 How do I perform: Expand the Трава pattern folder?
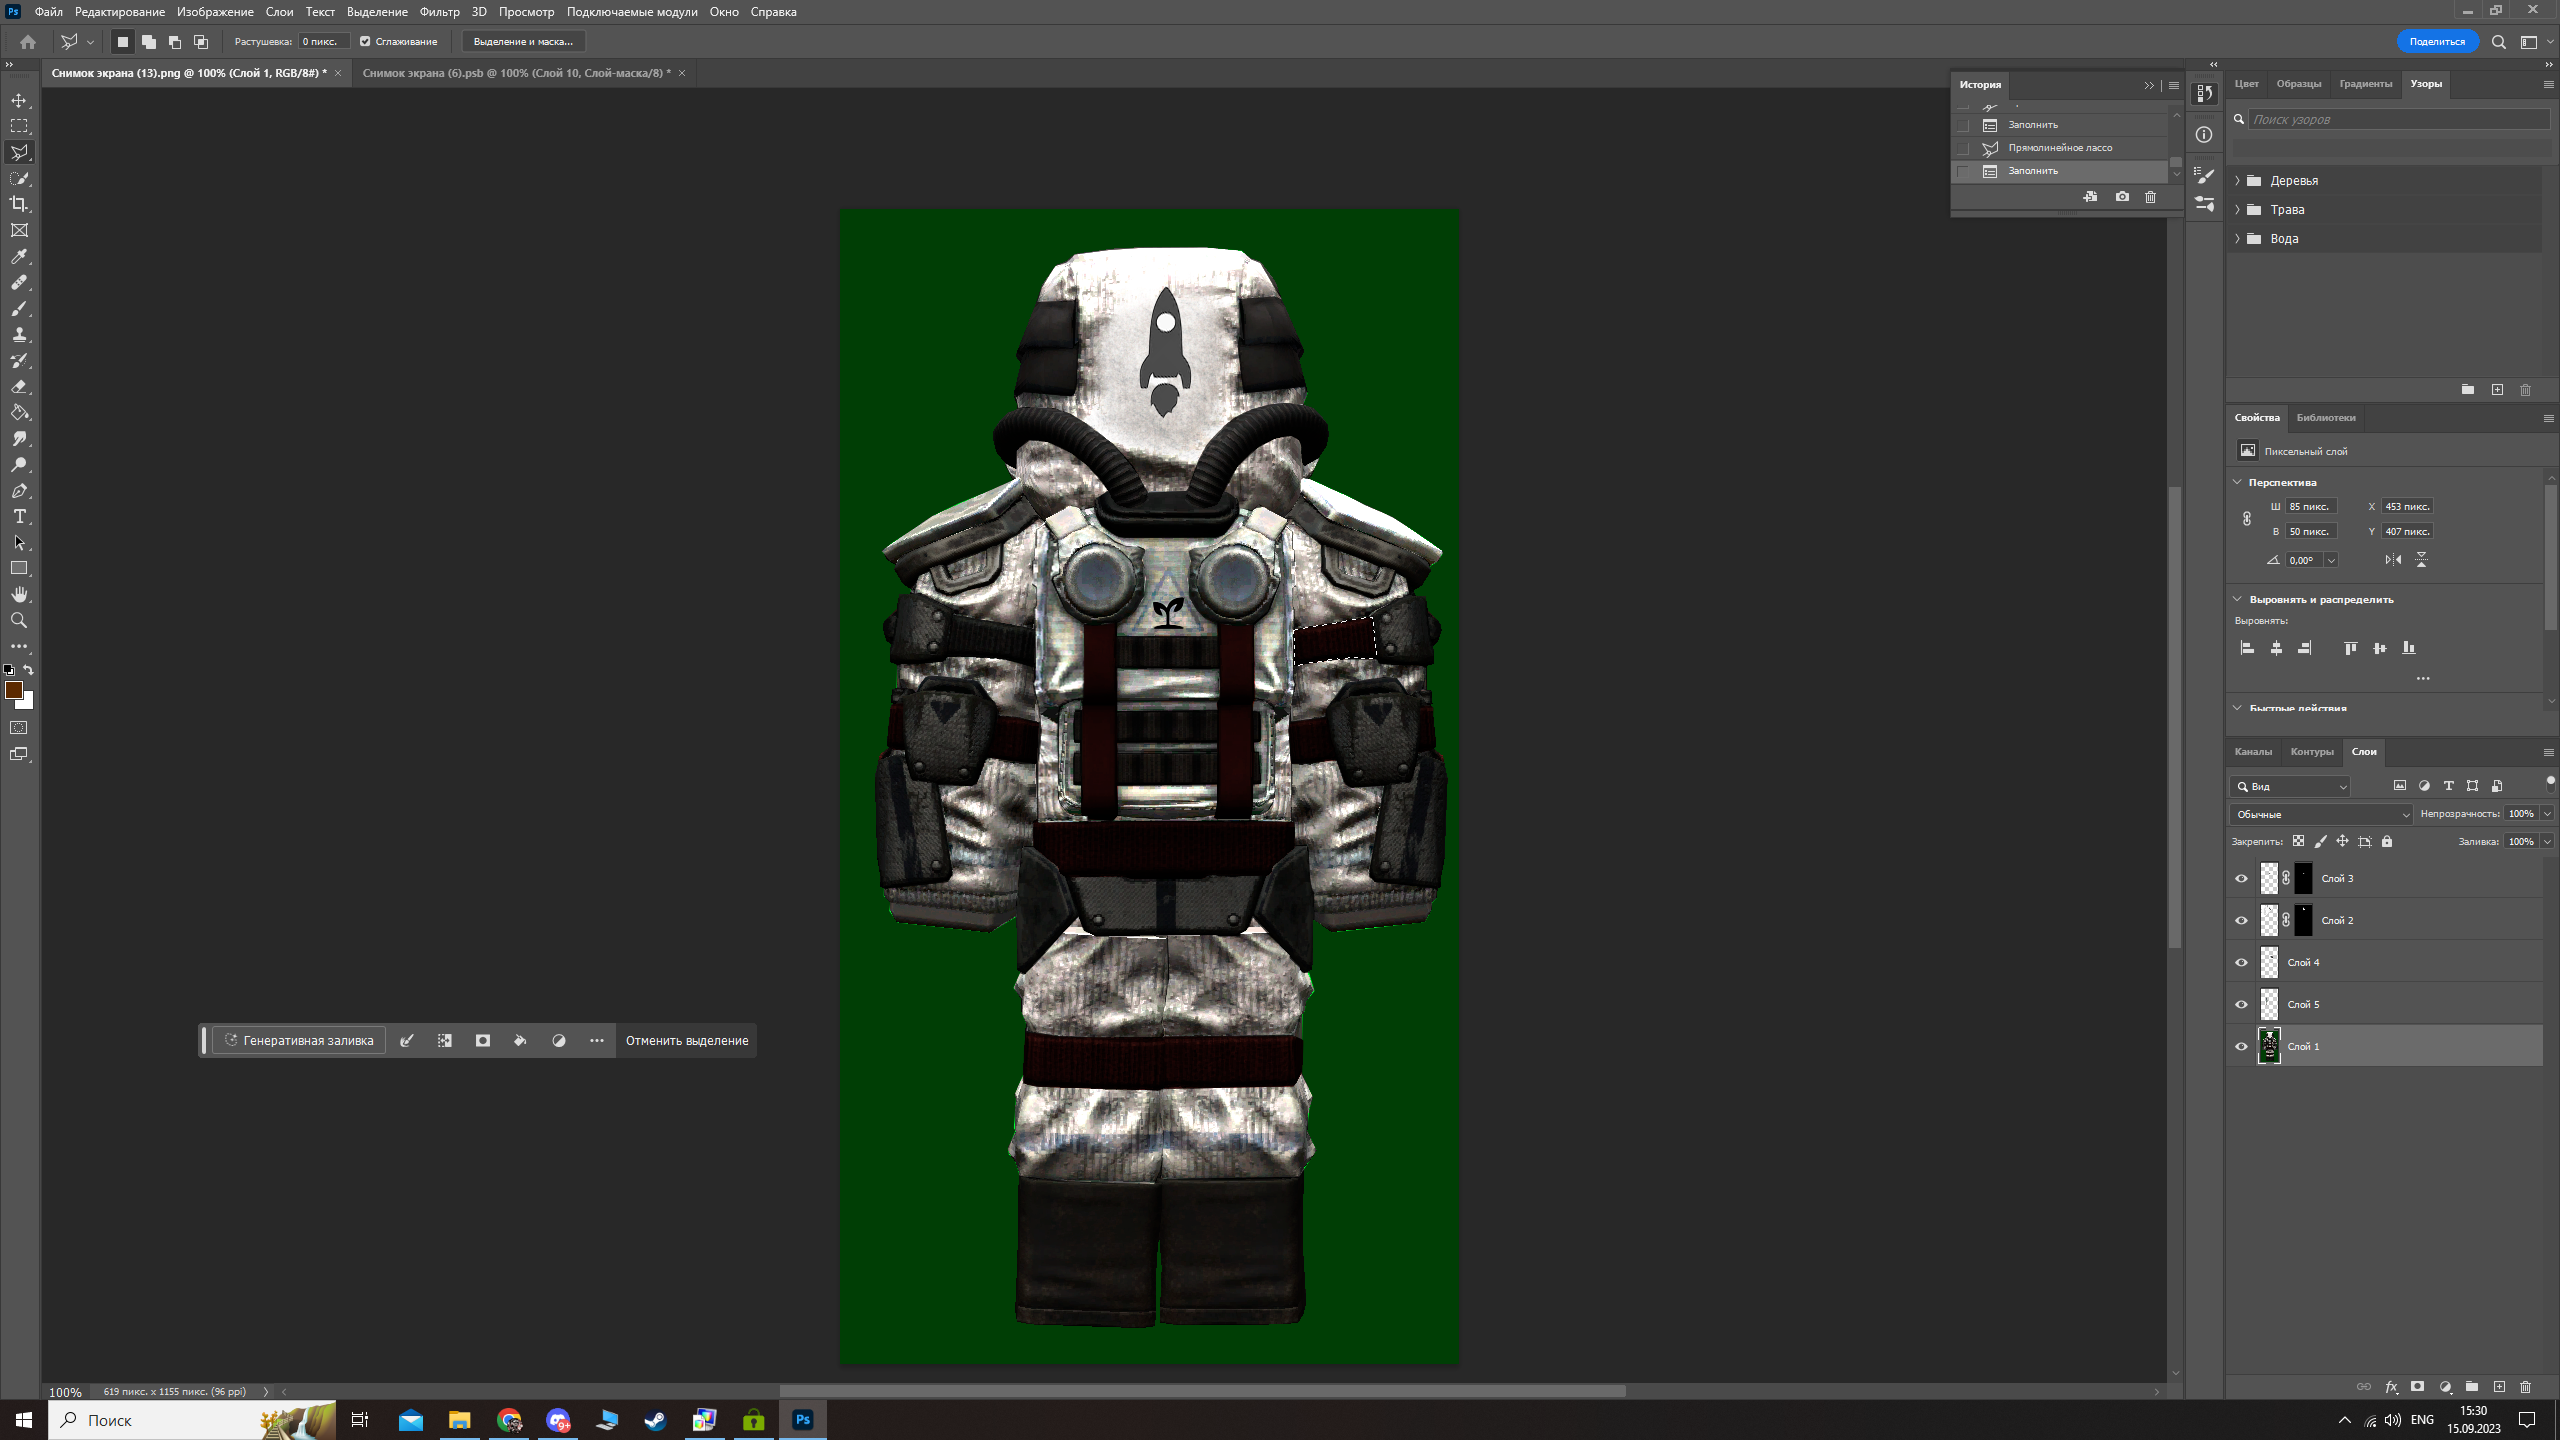[x=2237, y=210]
